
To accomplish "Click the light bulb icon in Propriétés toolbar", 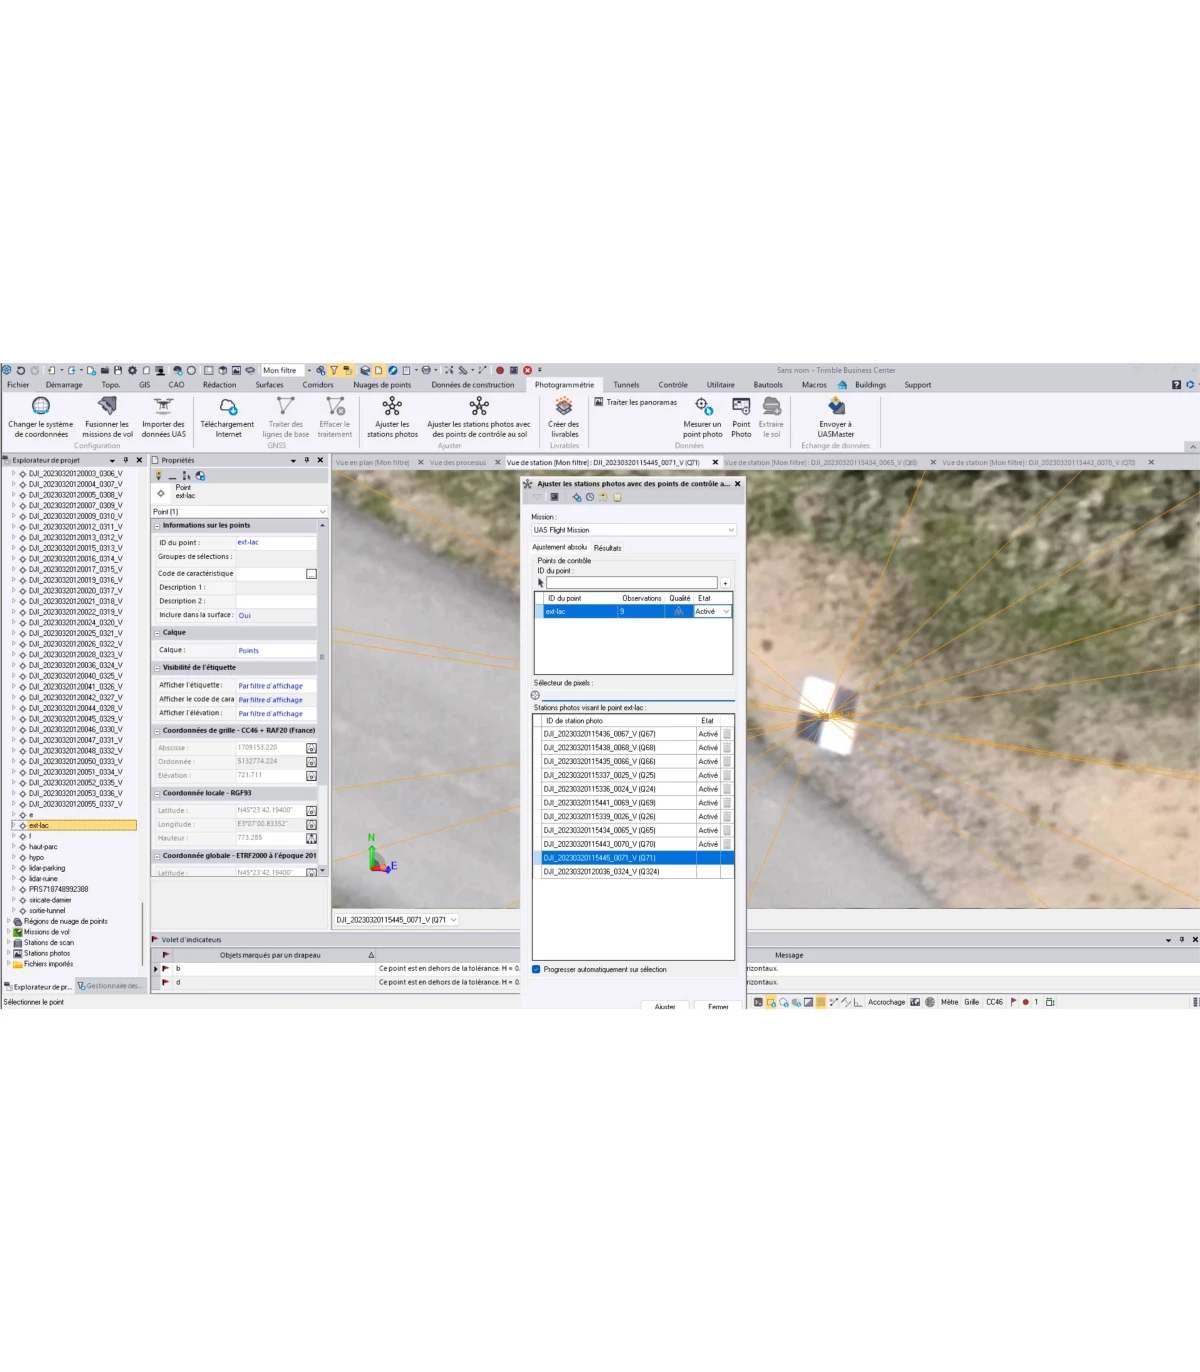I will (158, 476).
